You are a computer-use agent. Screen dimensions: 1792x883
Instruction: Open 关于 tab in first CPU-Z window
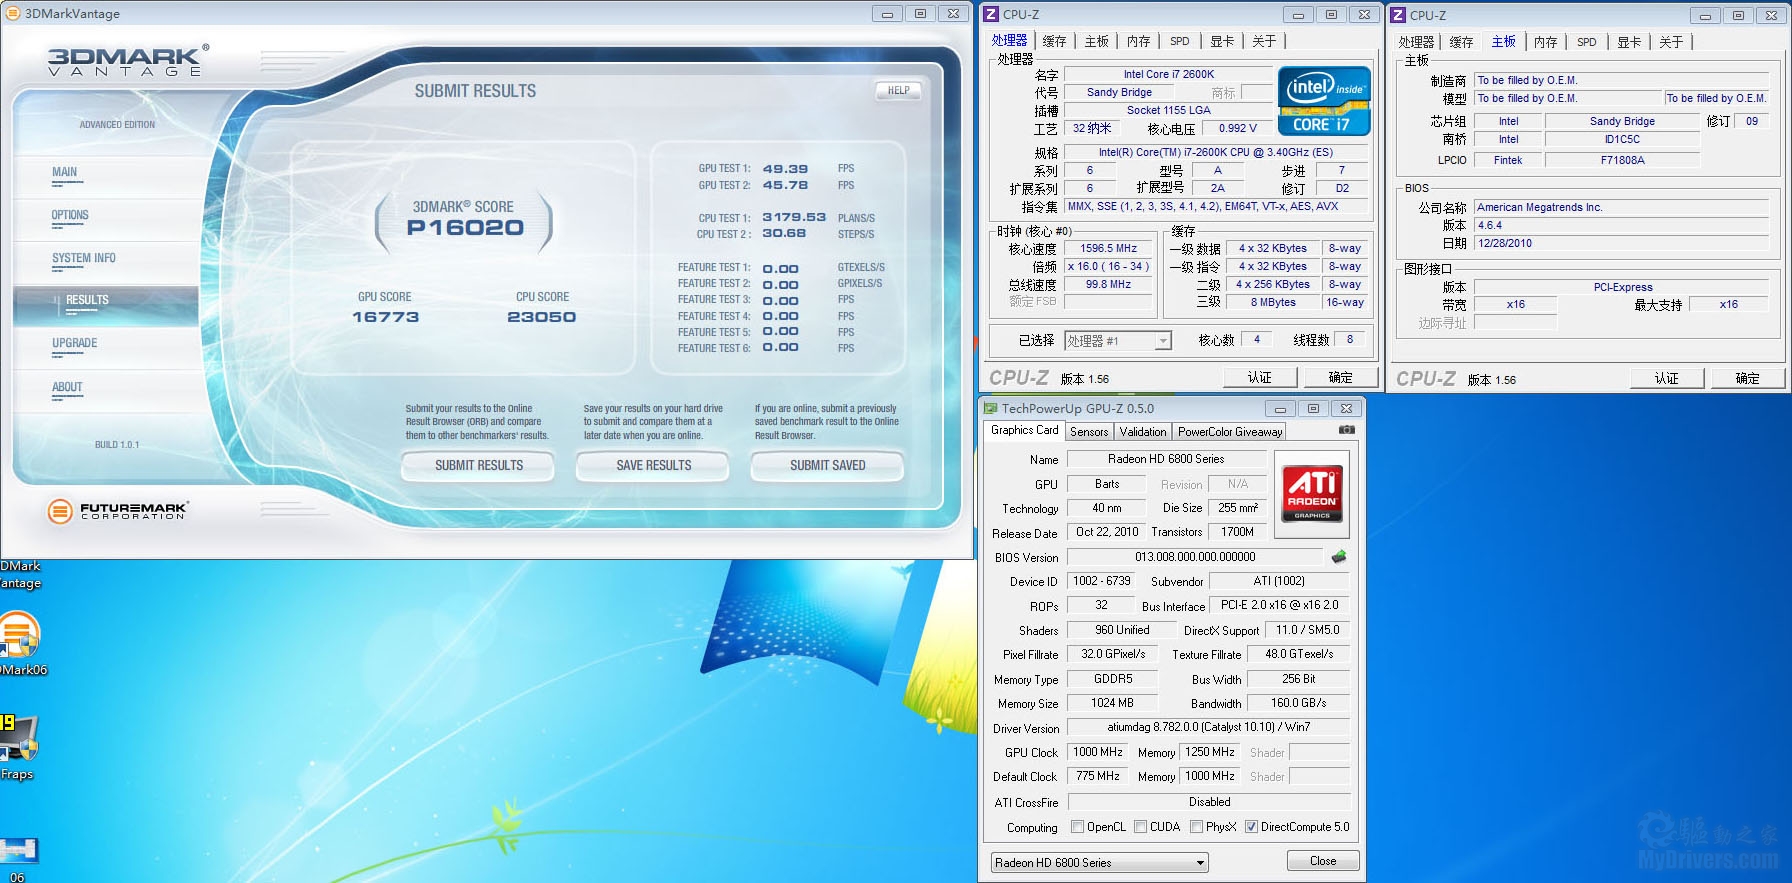point(1264,41)
